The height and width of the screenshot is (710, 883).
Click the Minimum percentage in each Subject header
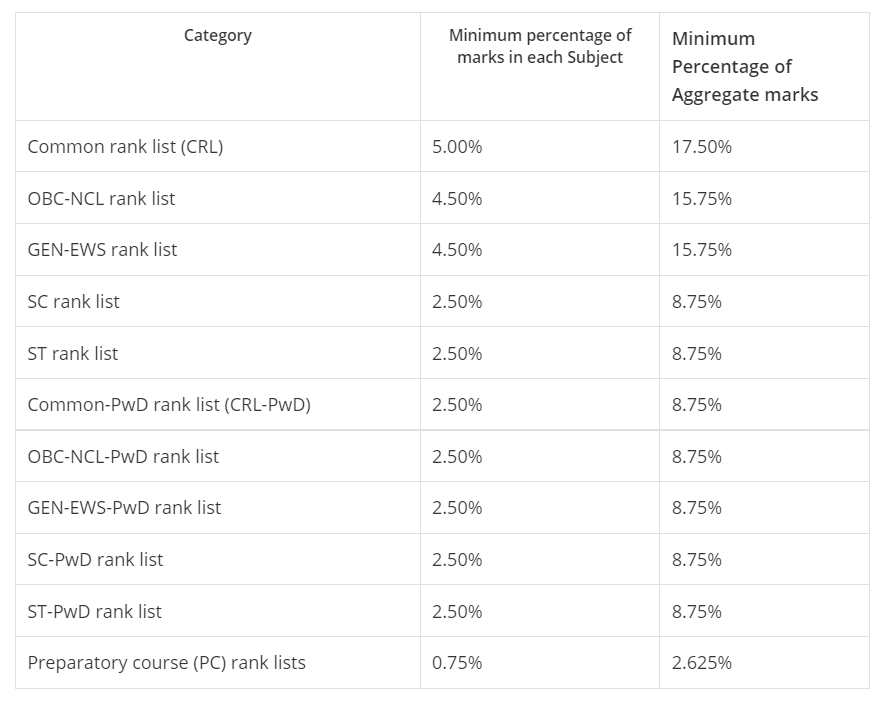point(540,46)
